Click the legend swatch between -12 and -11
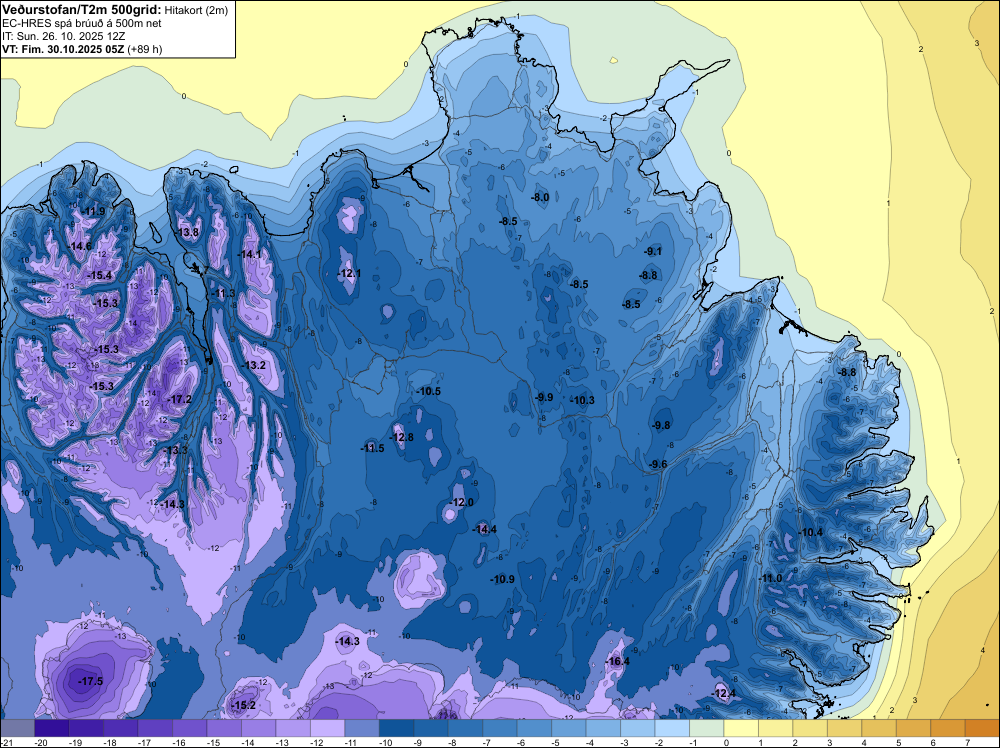The height and width of the screenshot is (748, 1000). pos(327,728)
